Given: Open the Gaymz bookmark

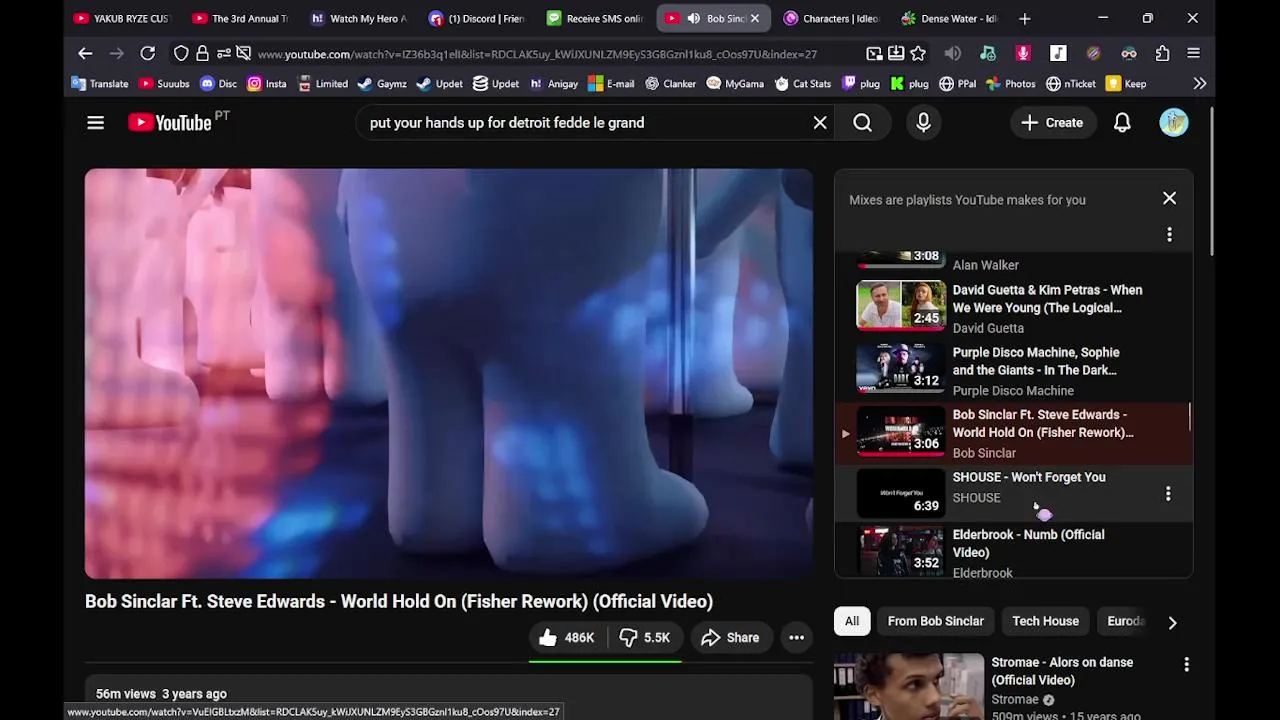Looking at the screenshot, I should (382, 84).
